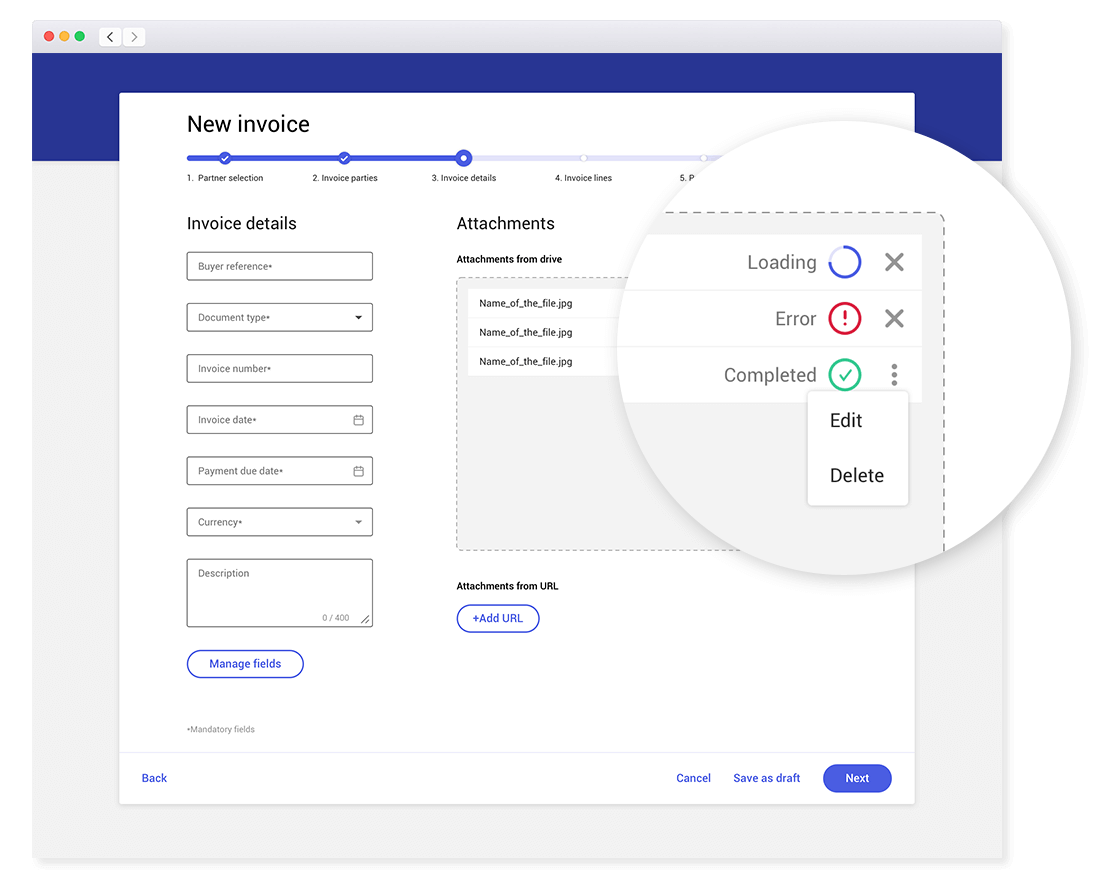The image size is (1100, 894).
Task: Click the browser back arrow
Action: pos(110,37)
